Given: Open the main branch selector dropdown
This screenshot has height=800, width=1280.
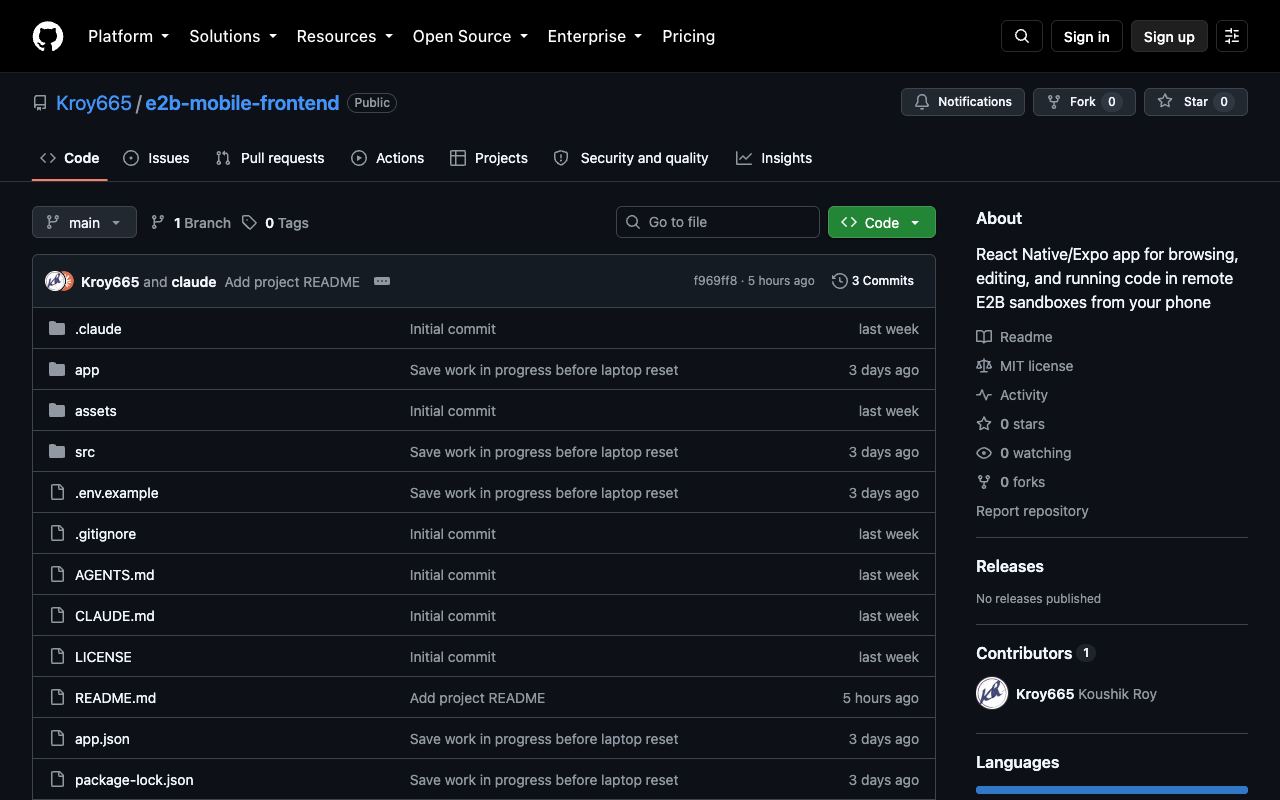Looking at the screenshot, I should click(x=84, y=222).
